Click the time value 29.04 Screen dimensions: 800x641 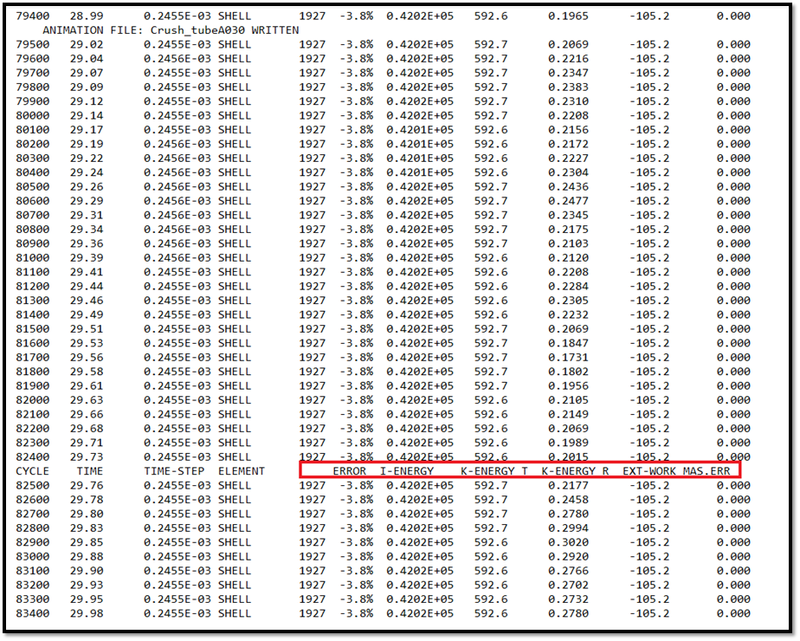pyautogui.click(x=86, y=59)
